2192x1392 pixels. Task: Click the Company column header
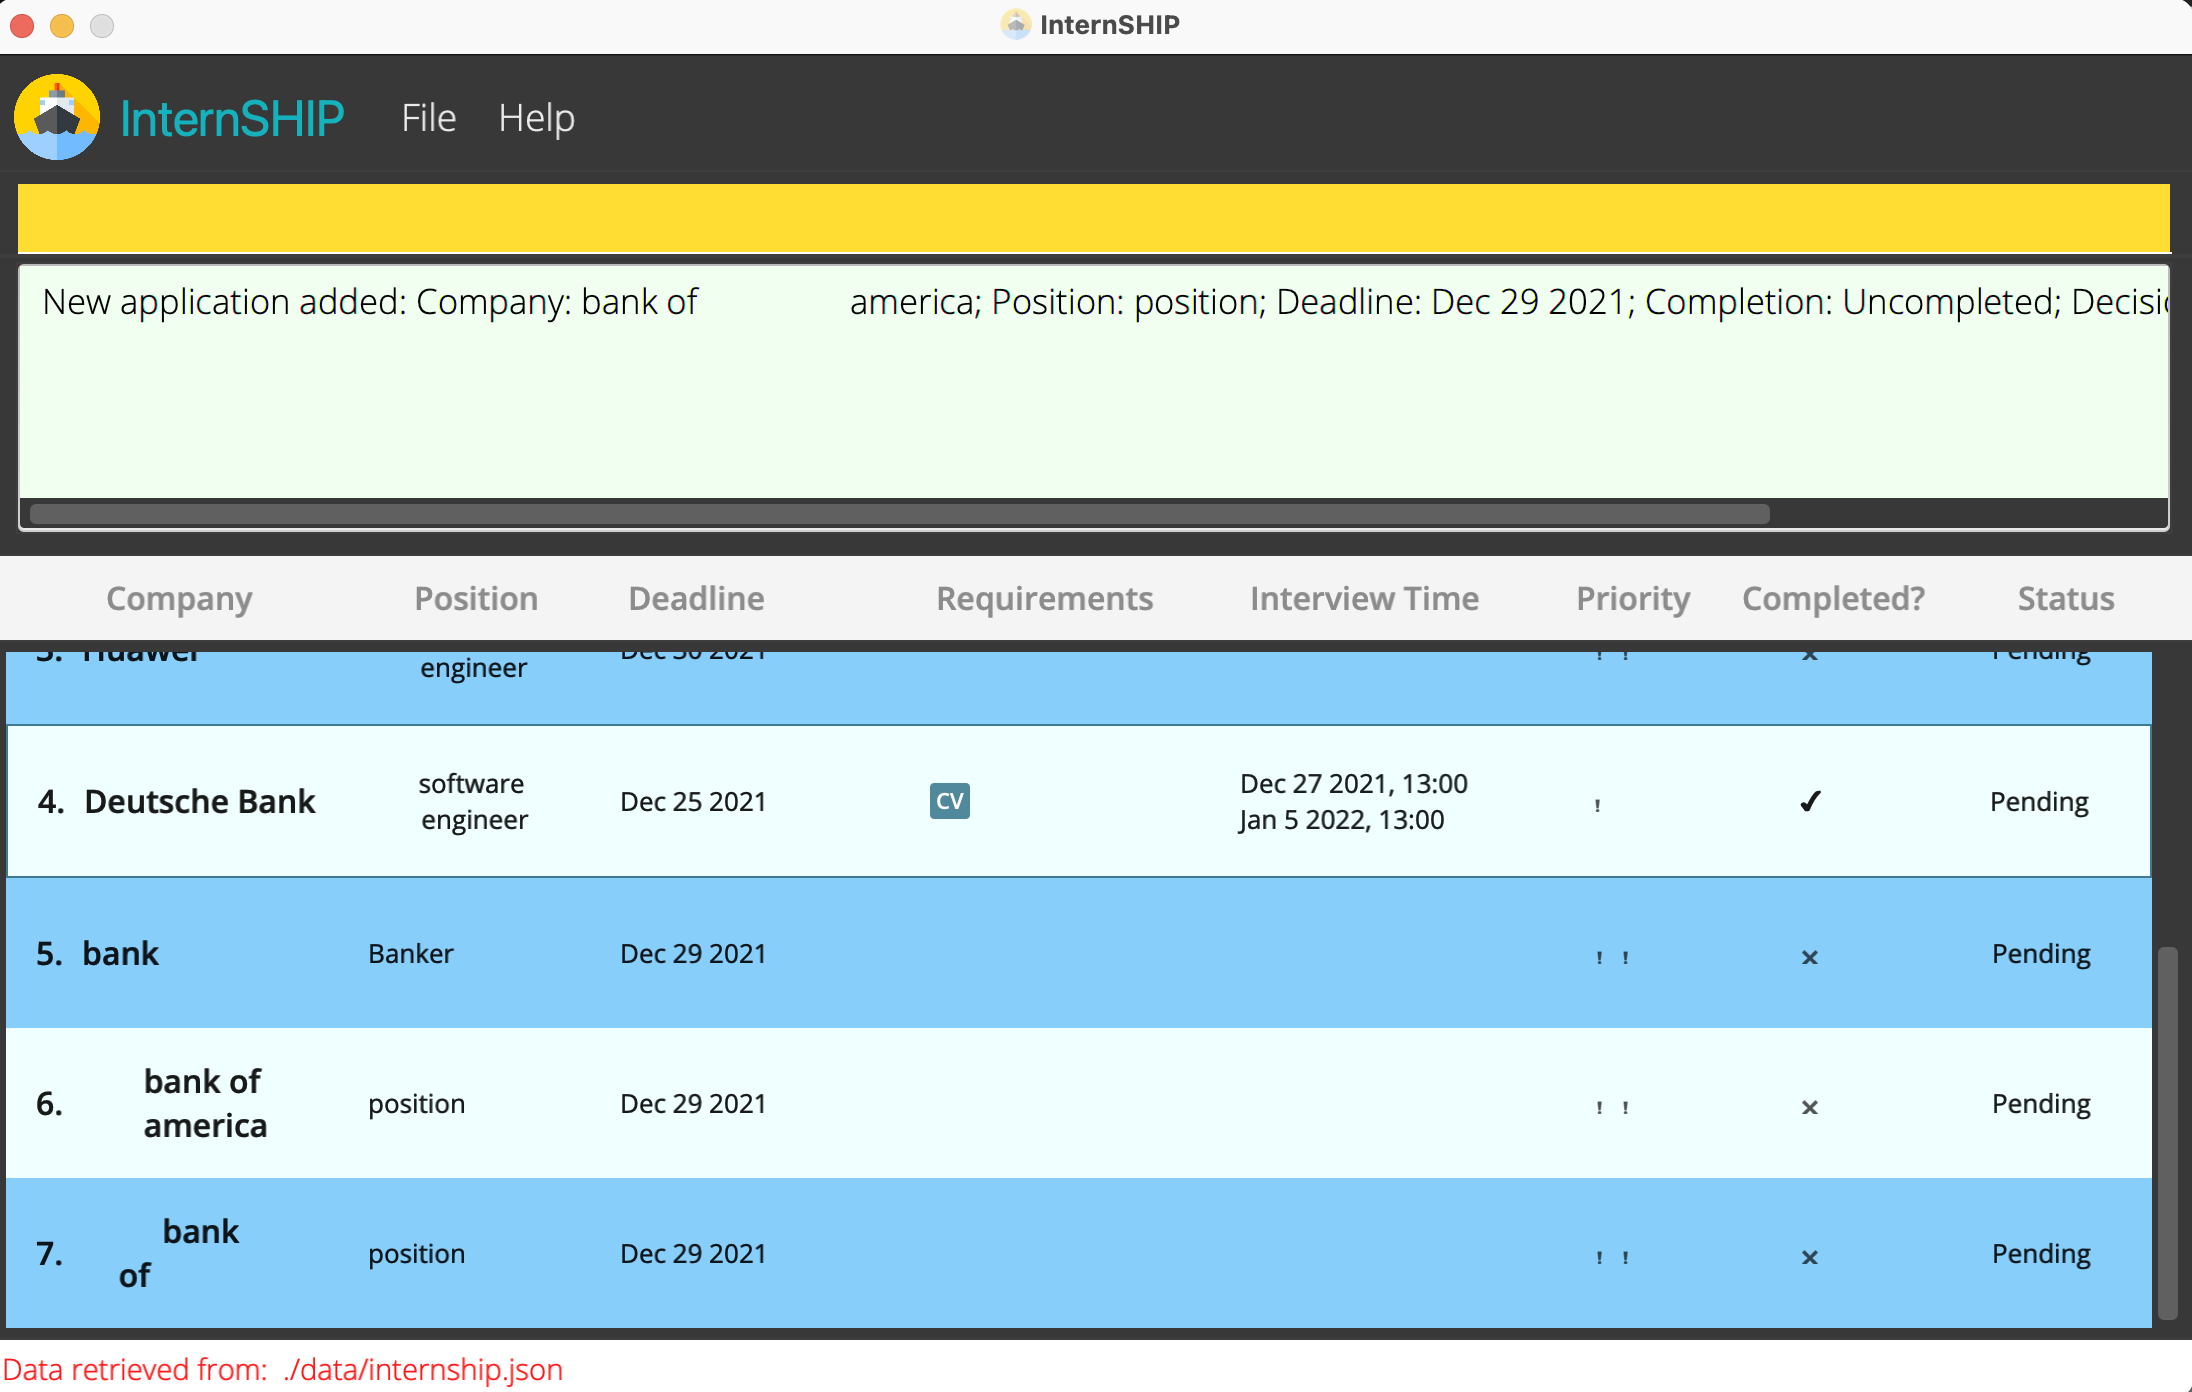[x=179, y=598]
